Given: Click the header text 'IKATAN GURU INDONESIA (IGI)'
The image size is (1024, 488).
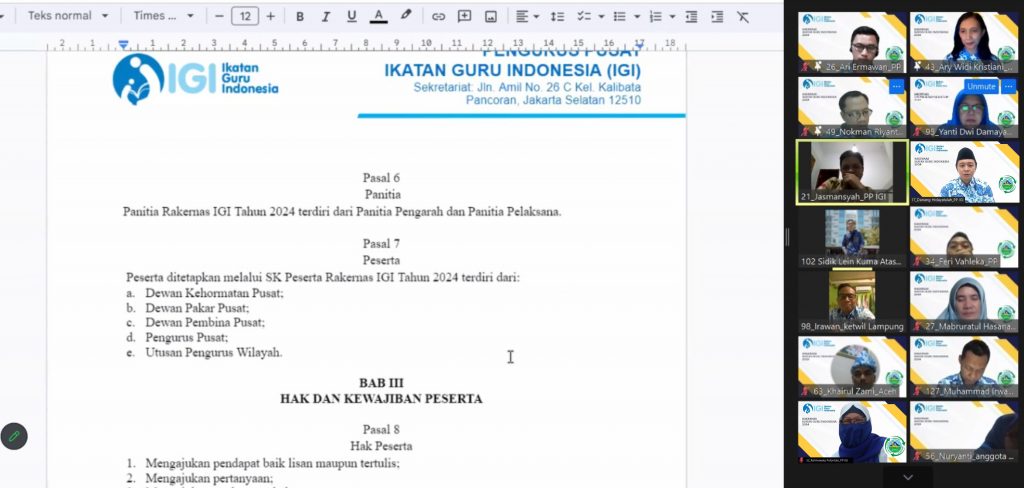Looking at the screenshot, I should 513,71.
